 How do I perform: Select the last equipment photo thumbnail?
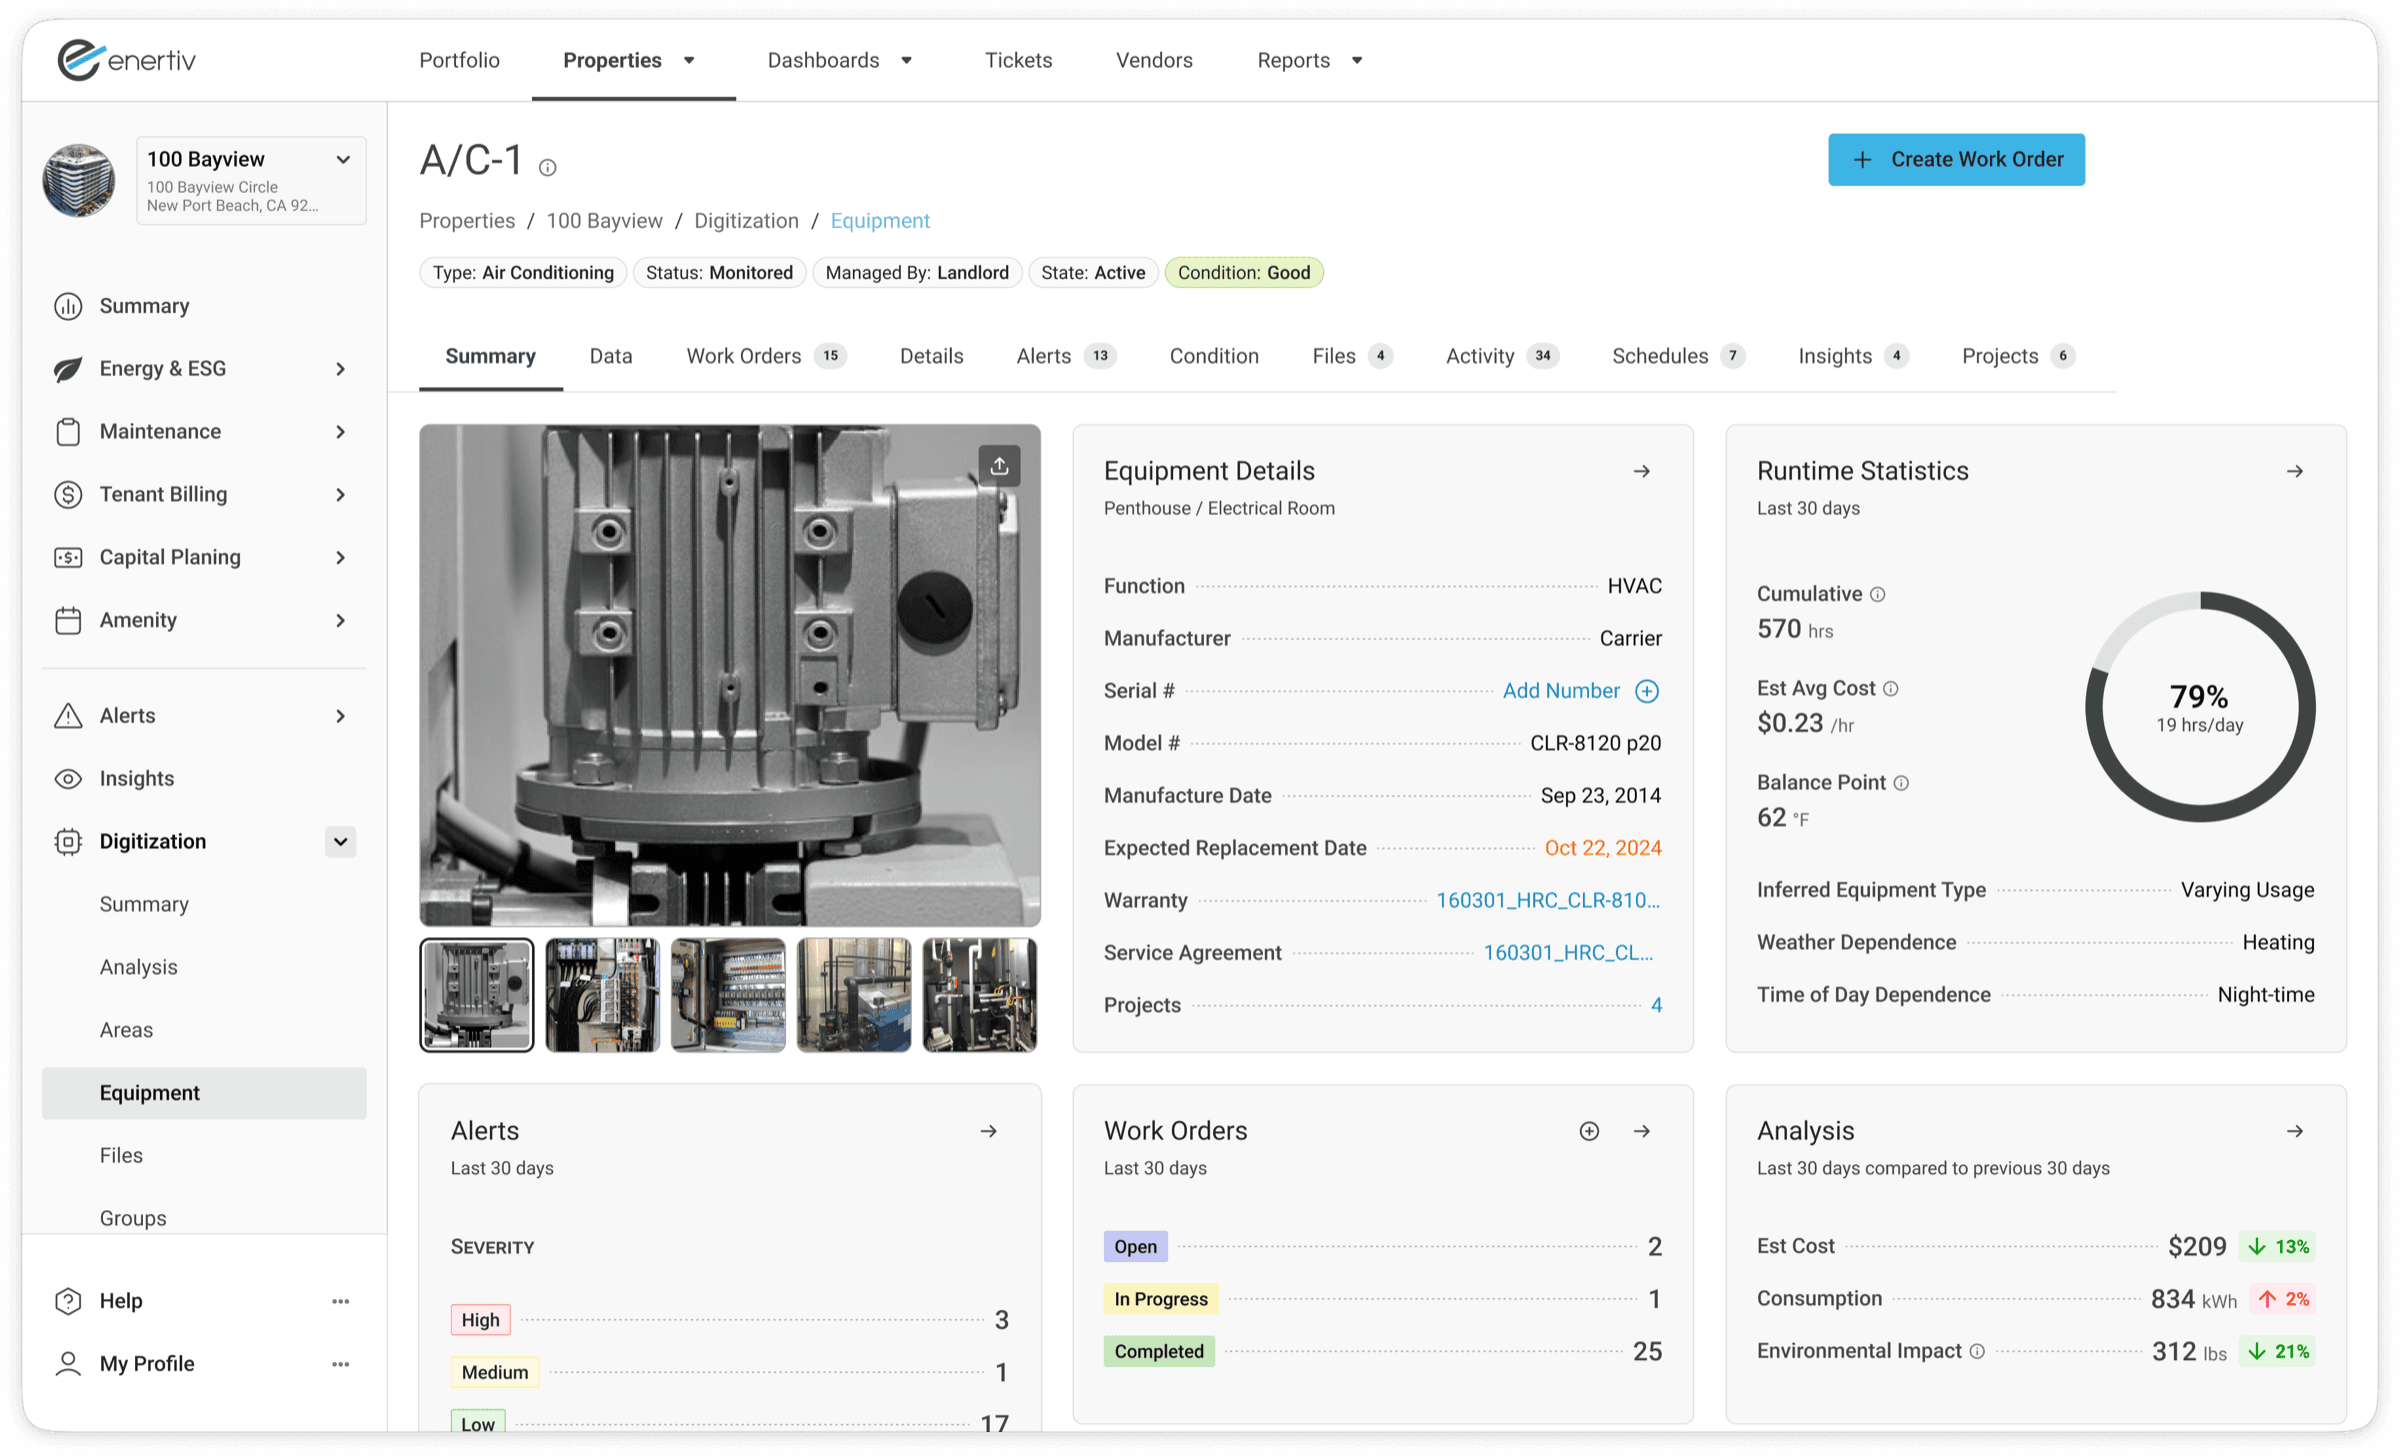[x=979, y=995]
